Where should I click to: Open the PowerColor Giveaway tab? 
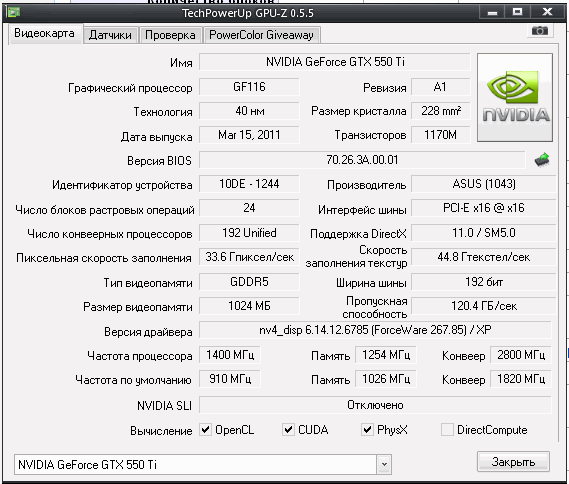261,35
